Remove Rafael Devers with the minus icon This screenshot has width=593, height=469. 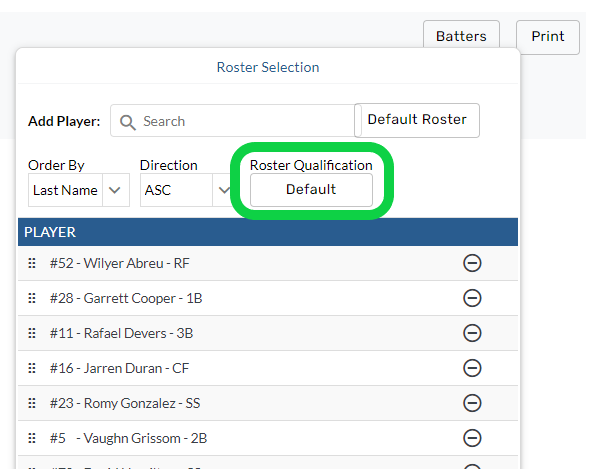coord(472,333)
